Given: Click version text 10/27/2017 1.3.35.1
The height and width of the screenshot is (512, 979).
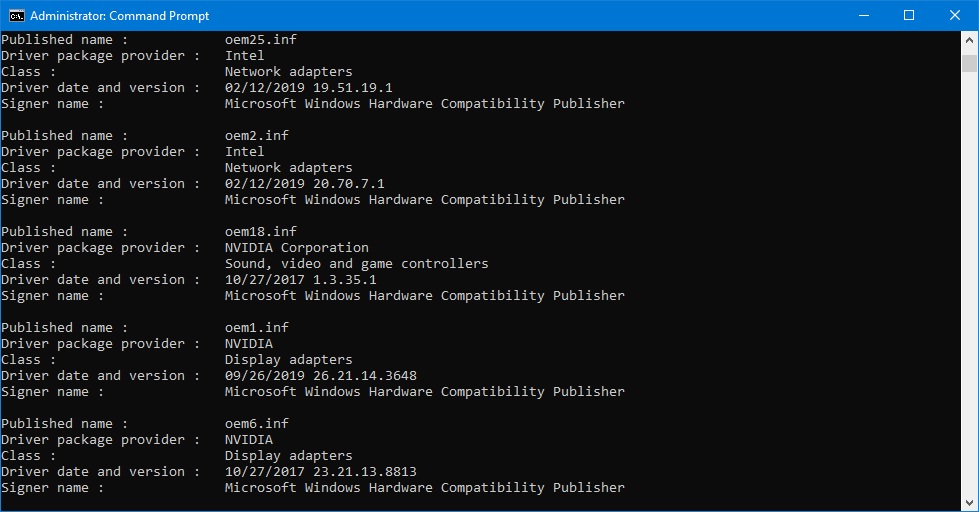Looking at the screenshot, I should 301,280.
